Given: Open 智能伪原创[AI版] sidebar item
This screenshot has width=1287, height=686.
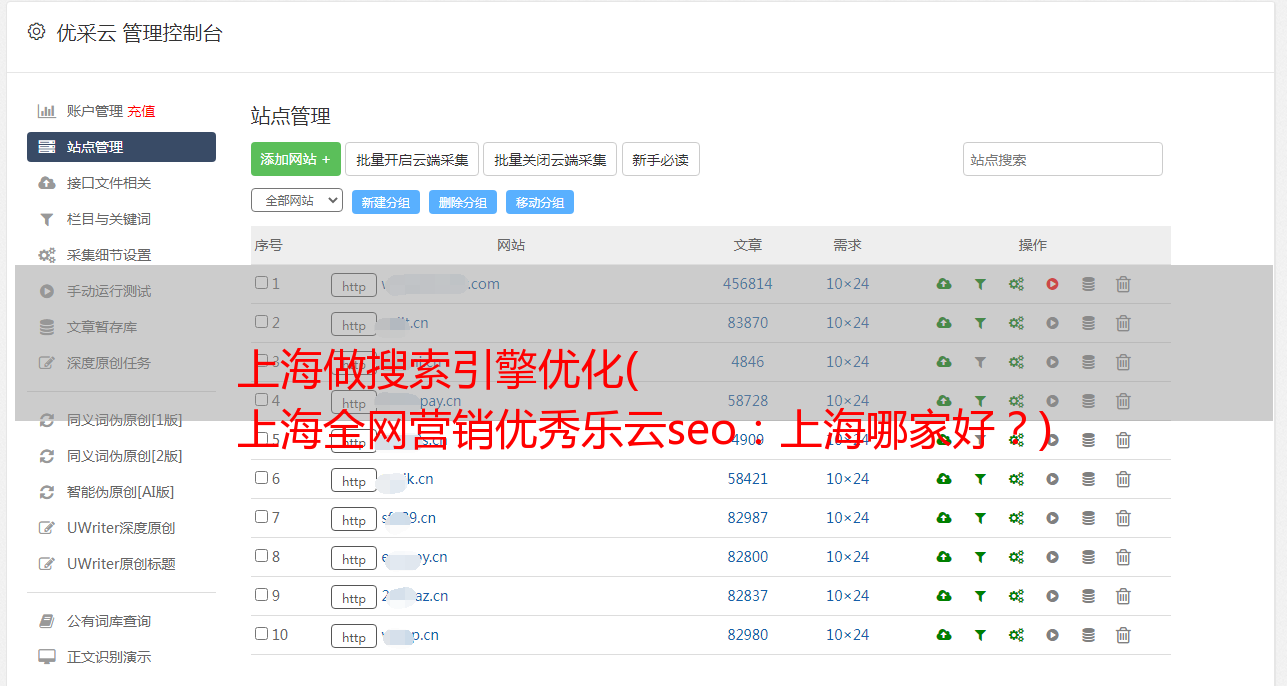Looking at the screenshot, I should click(120, 492).
